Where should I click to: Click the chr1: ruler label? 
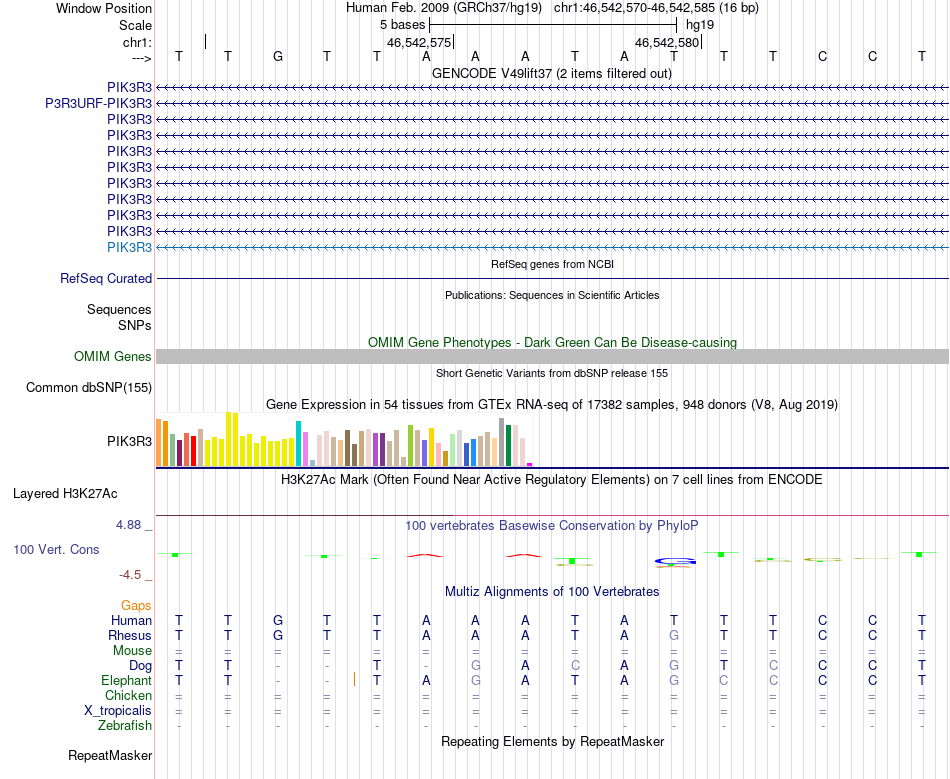coord(137,42)
